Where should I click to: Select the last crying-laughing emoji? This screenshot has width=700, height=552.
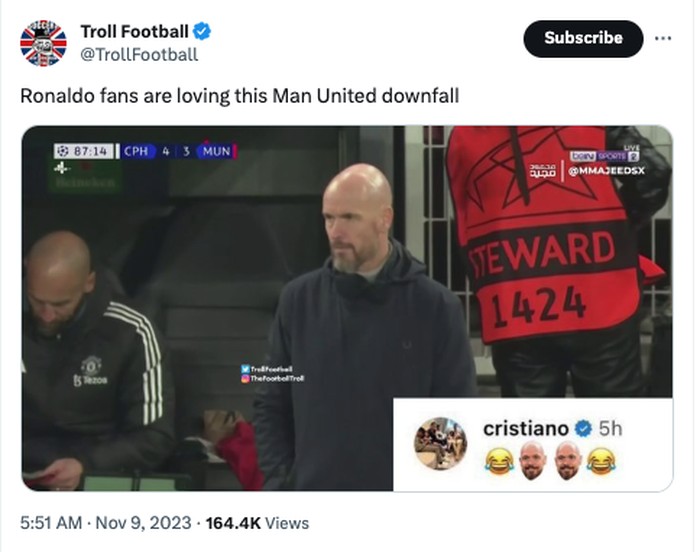[x=601, y=461]
